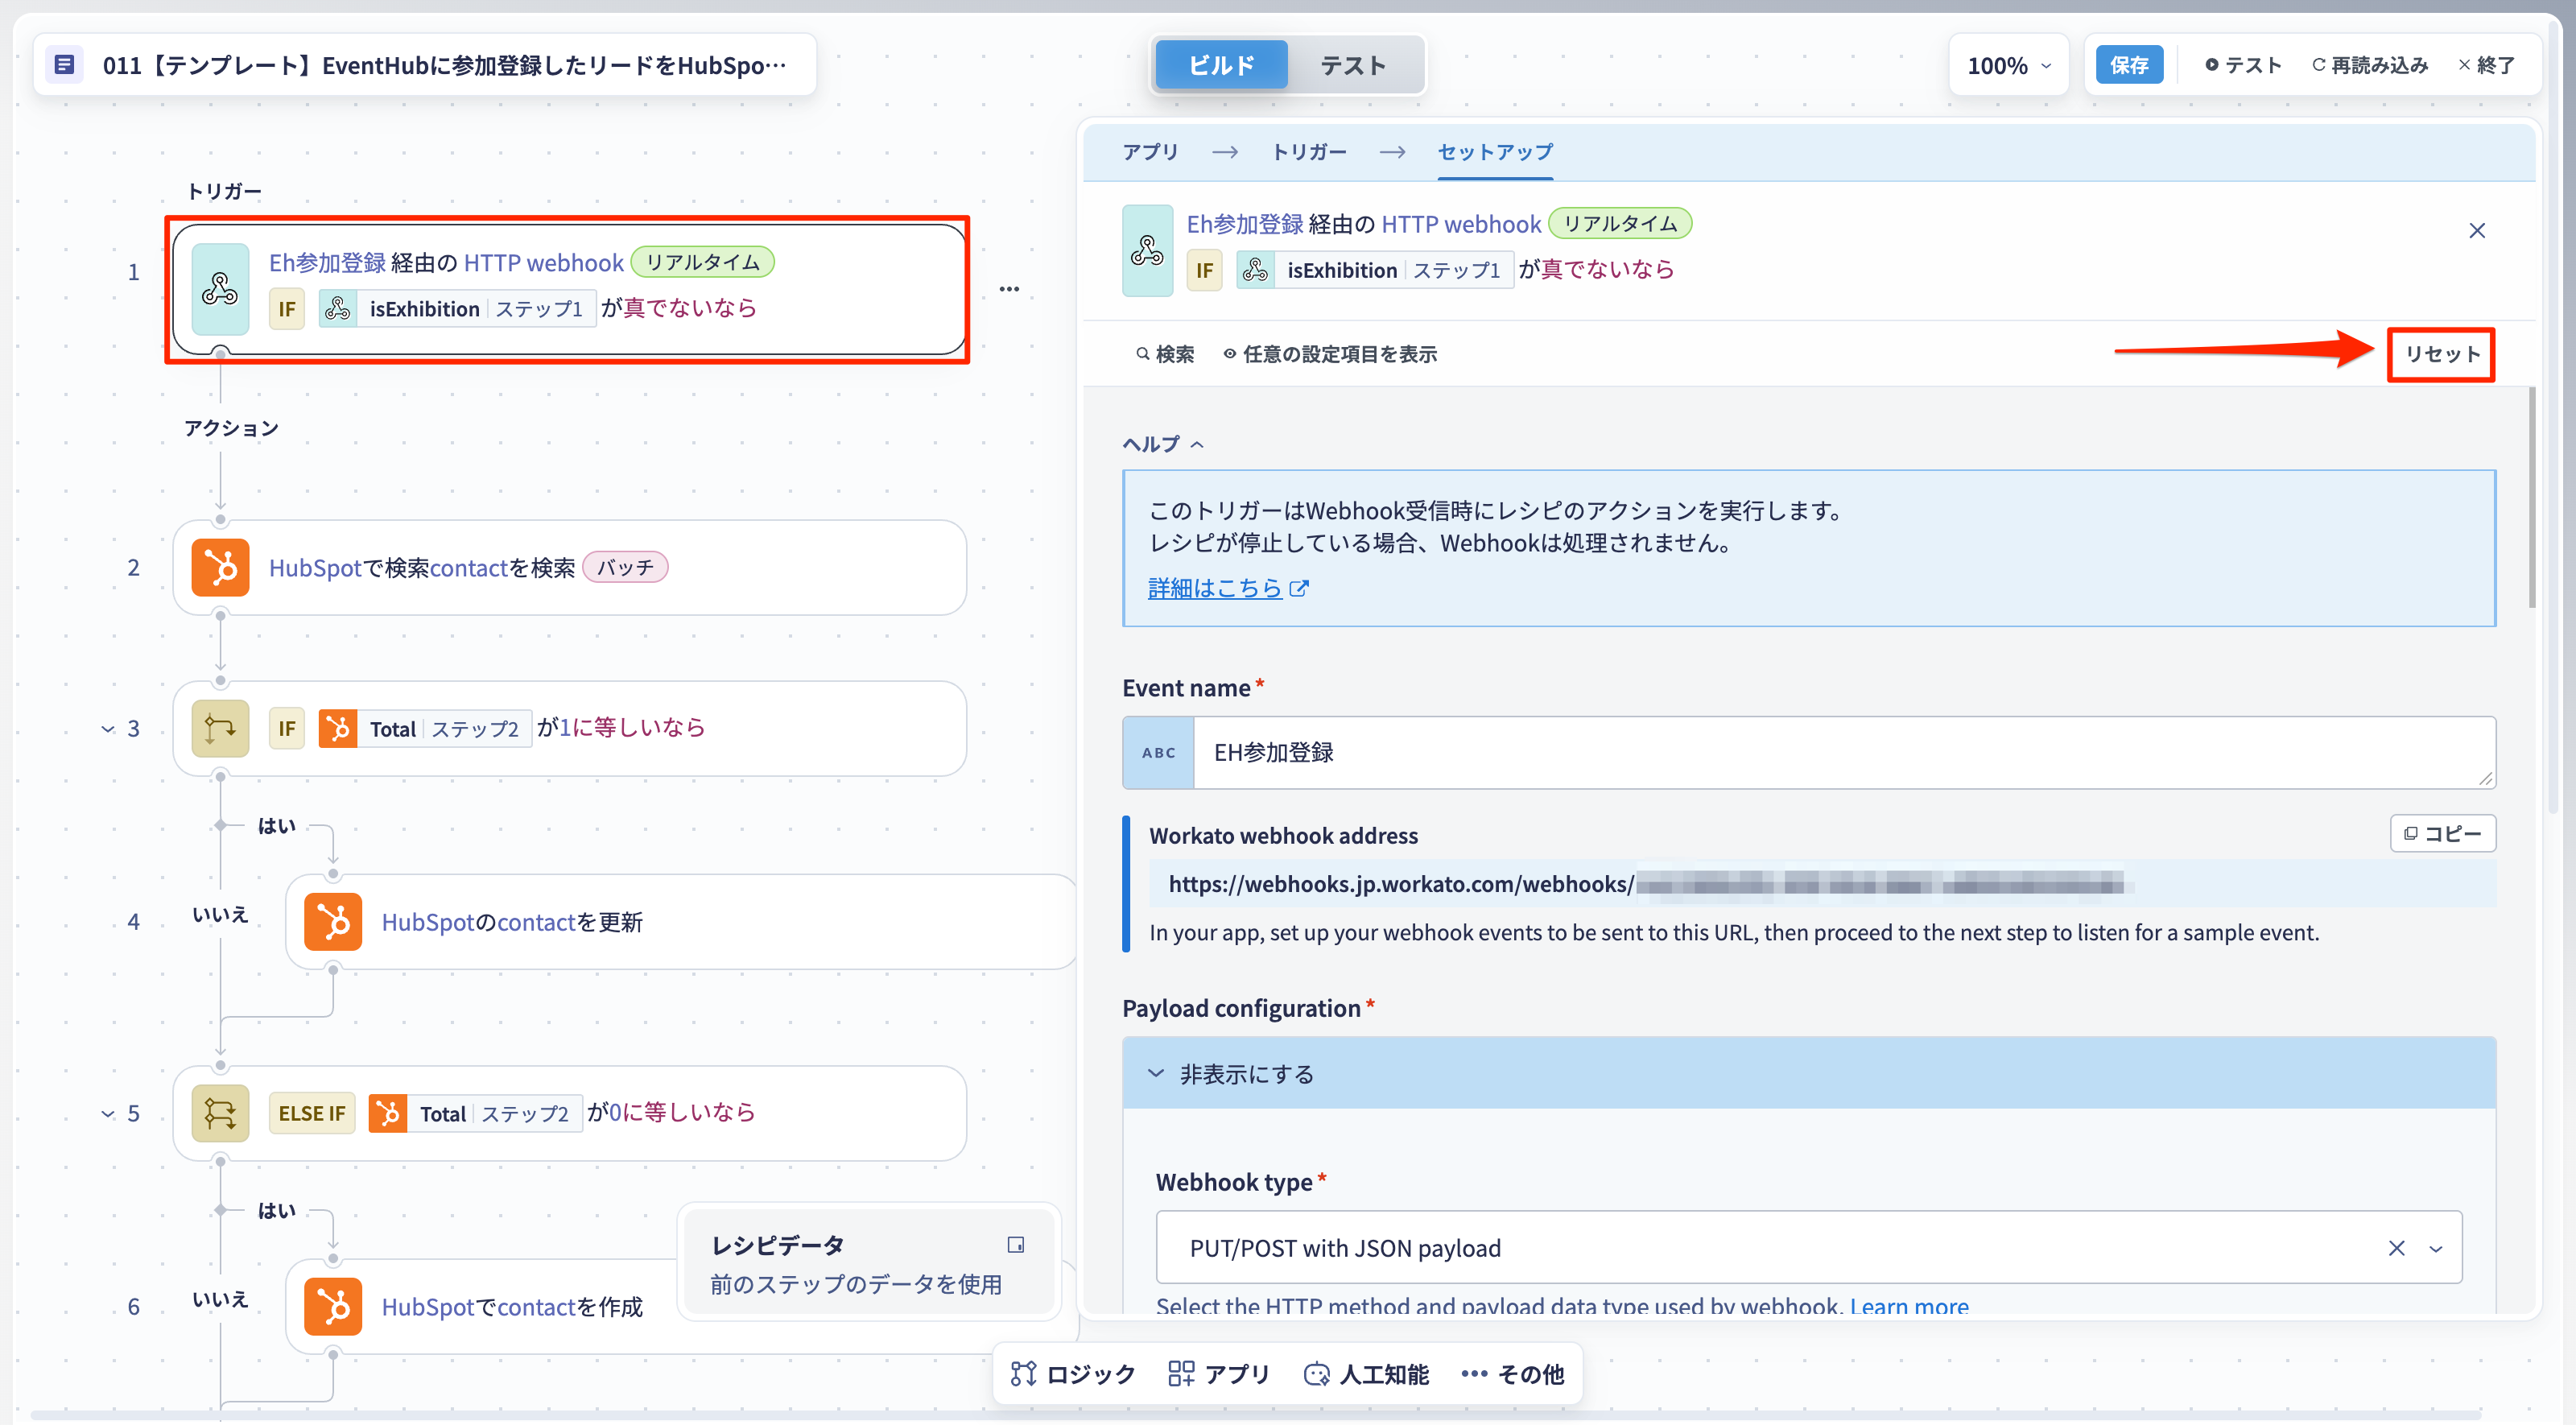Open the 100% zoom dropdown
Screen dimensions: 2576x1425
click(x=2008, y=65)
